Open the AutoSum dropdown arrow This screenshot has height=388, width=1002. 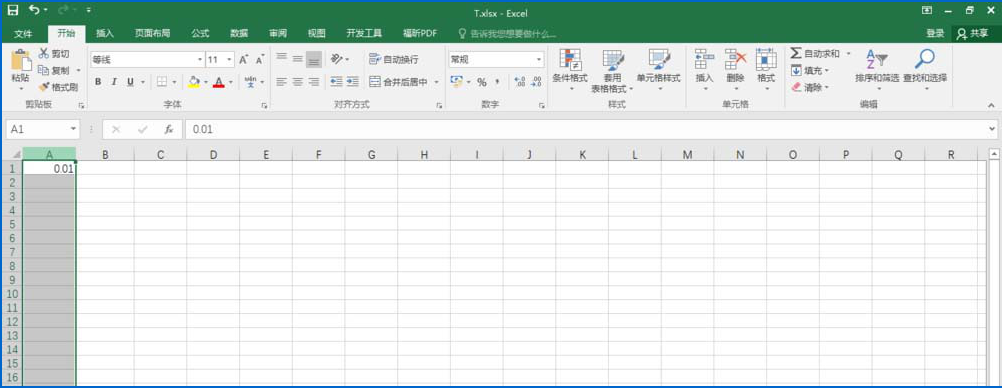tap(849, 54)
